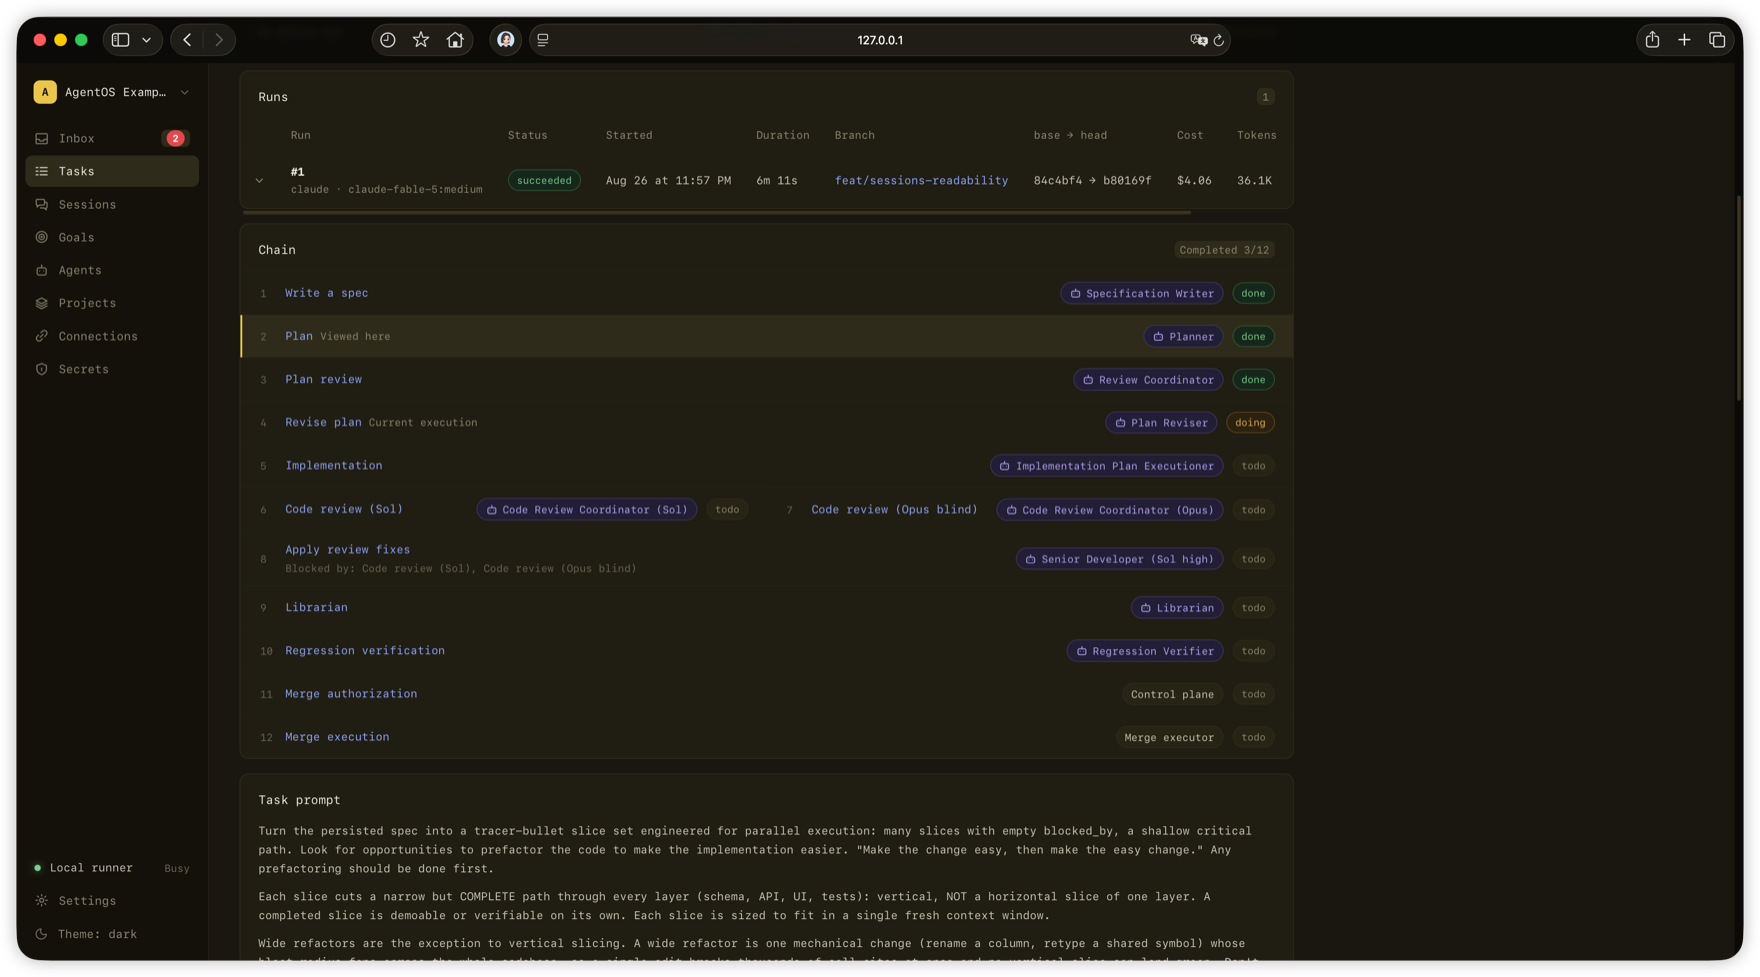
Task: Open Connections in the sidebar
Action: tap(112, 336)
